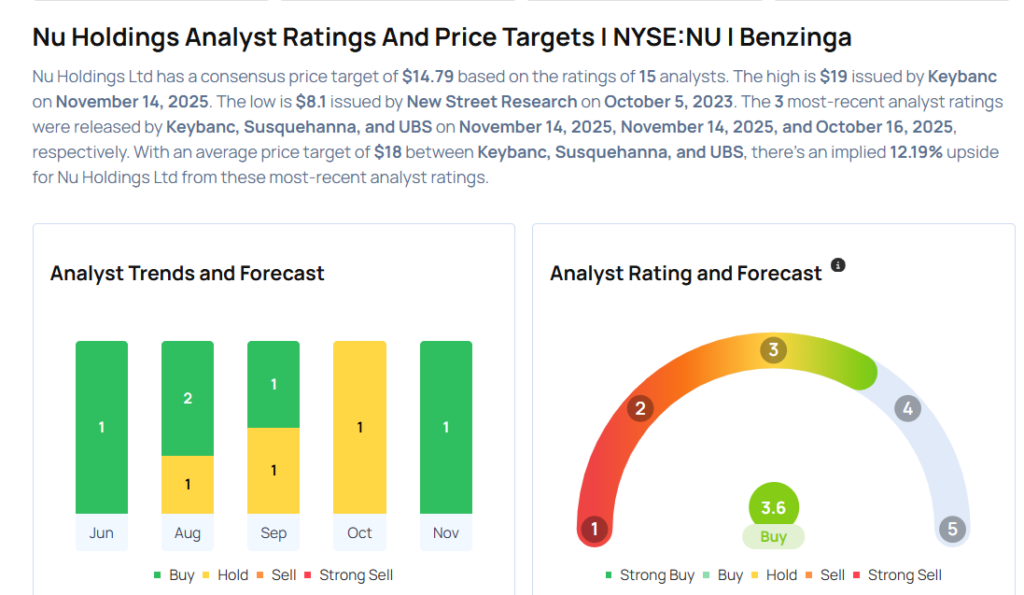Toggle the Buy legend in Analyst Trends chart
This screenshot has width=1024, height=595.
173,575
